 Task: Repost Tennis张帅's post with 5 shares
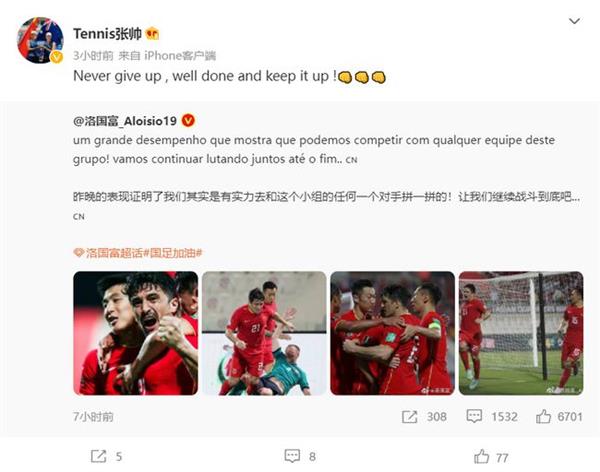[98, 456]
